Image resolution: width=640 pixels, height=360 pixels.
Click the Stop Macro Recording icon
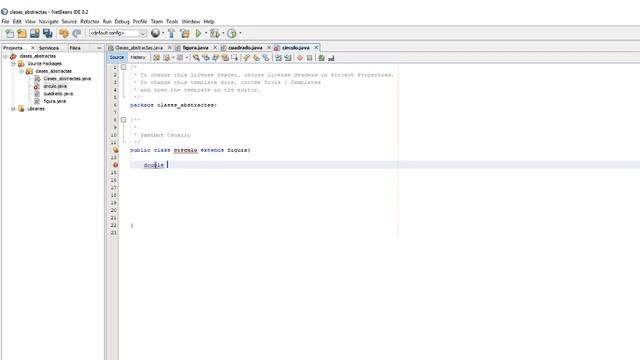click(x=309, y=58)
